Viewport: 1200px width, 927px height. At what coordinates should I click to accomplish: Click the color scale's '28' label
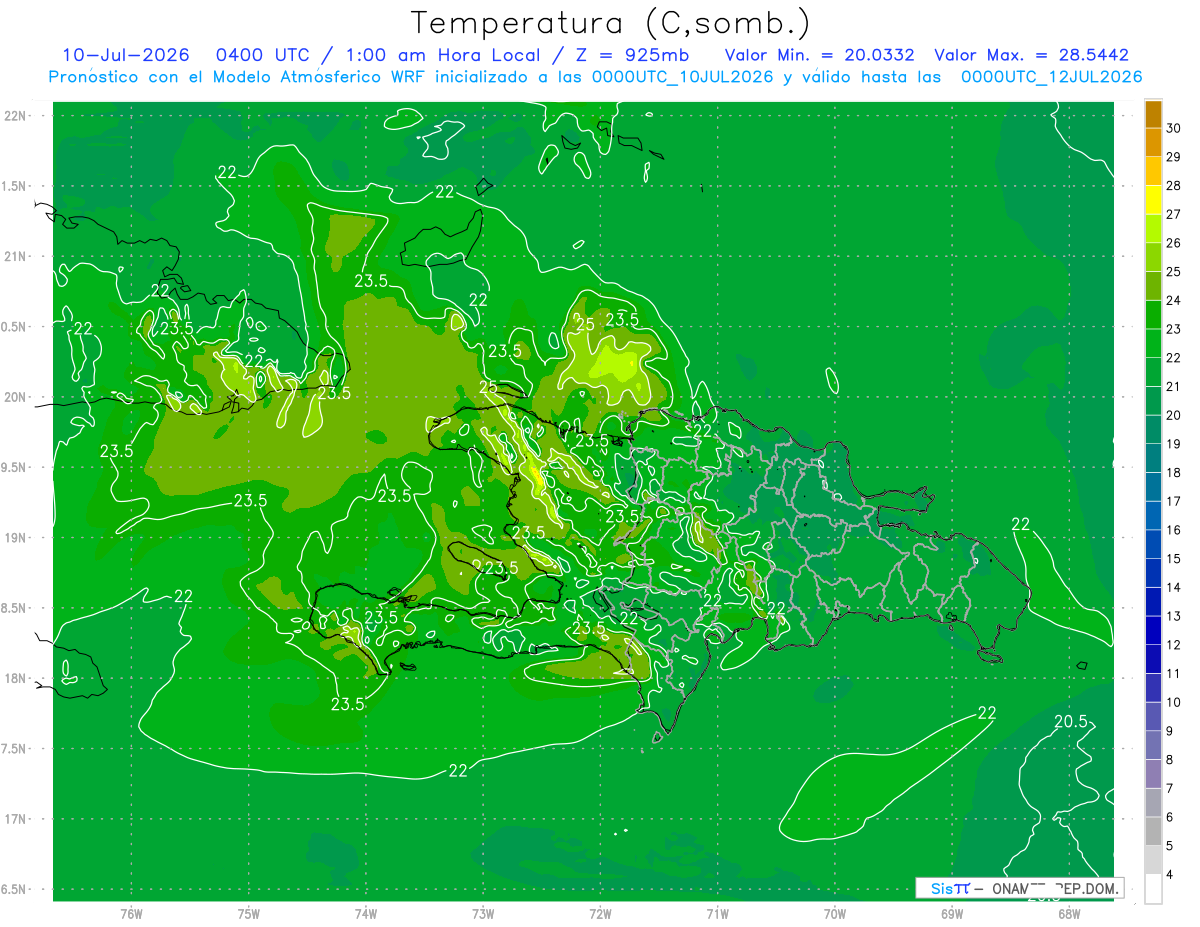coord(1174,186)
